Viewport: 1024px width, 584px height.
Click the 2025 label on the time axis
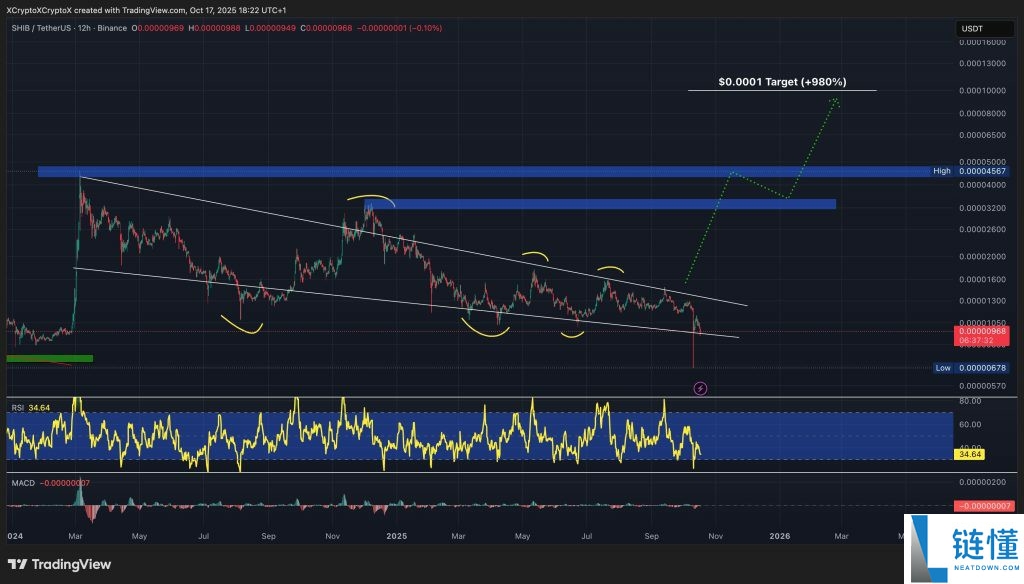397,536
